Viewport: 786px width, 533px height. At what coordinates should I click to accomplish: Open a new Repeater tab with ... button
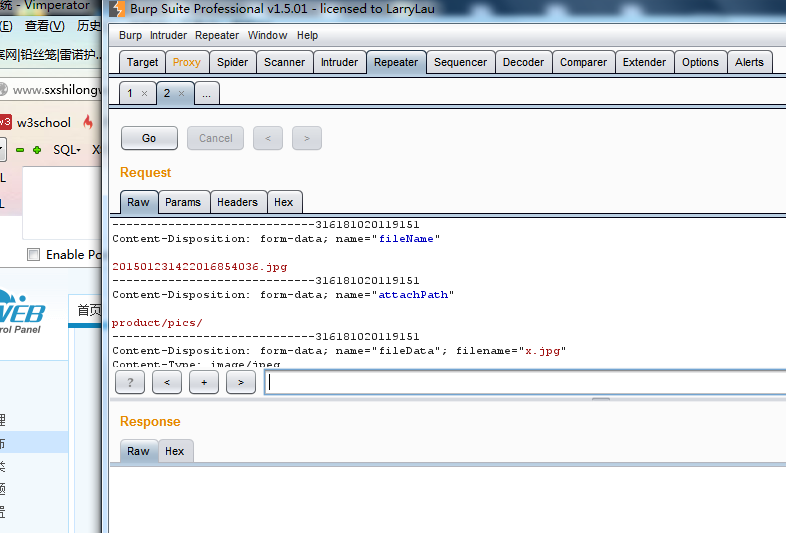tap(207, 94)
